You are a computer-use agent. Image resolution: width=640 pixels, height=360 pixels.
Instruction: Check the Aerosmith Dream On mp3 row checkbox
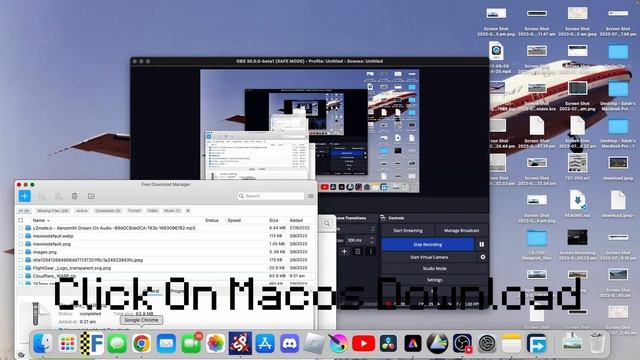(x=20, y=228)
